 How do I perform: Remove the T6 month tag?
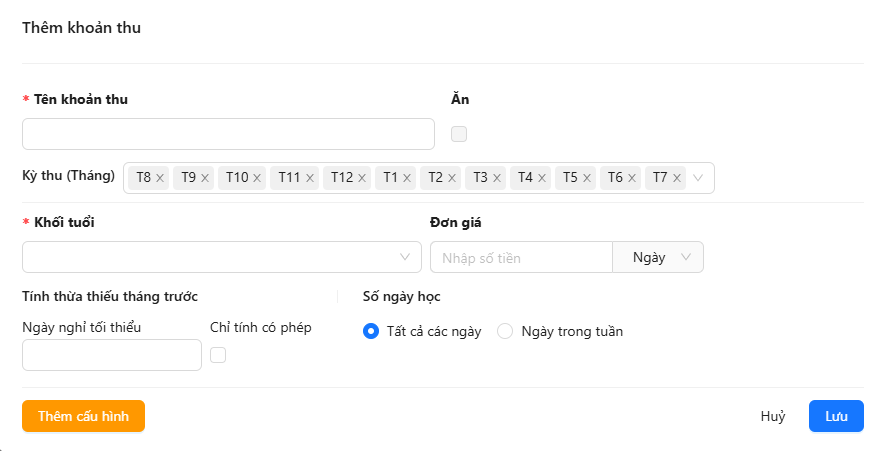pyautogui.click(x=632, y=178)
